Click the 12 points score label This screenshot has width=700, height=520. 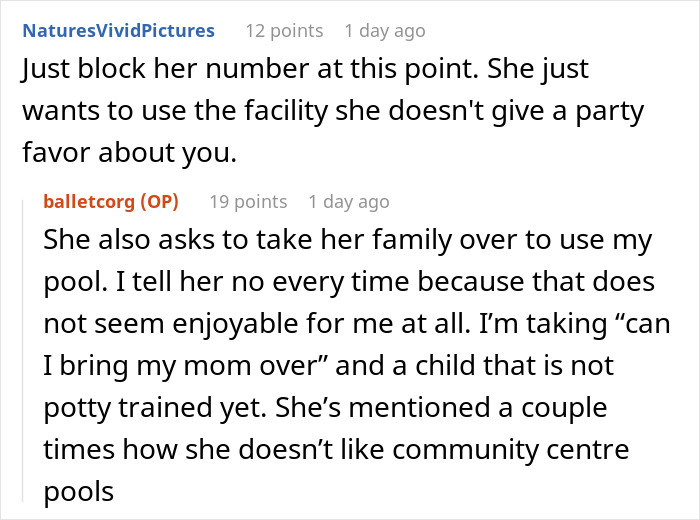tap(284, 30)
